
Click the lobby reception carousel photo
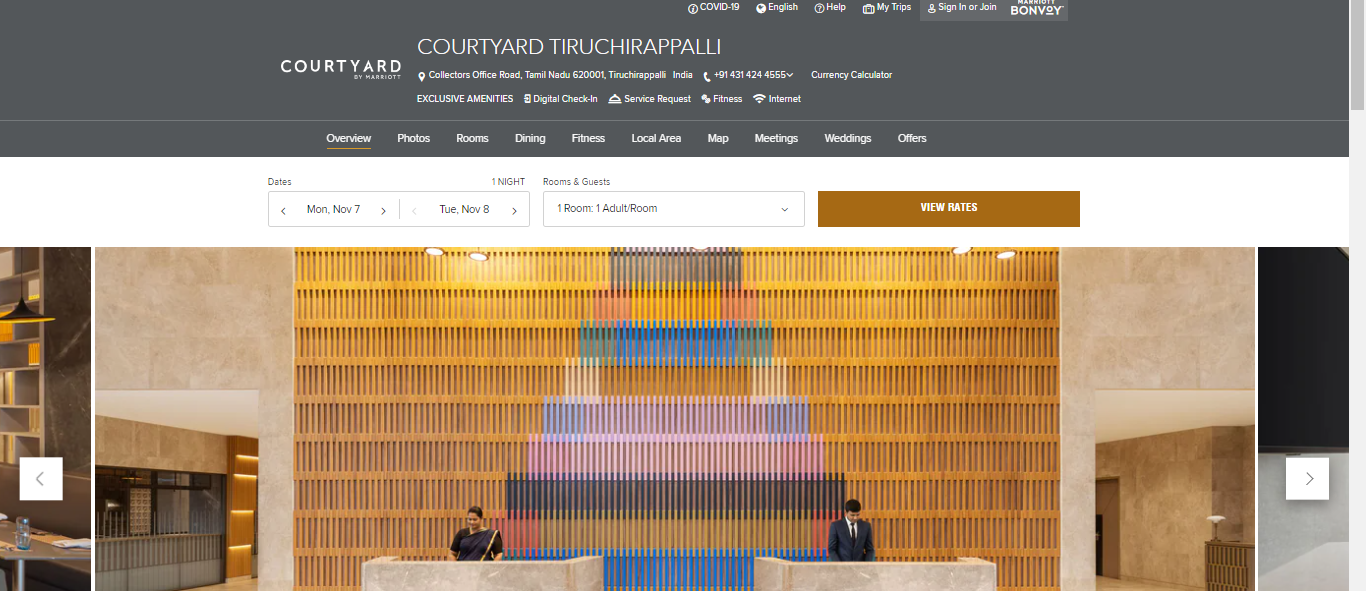675,419
